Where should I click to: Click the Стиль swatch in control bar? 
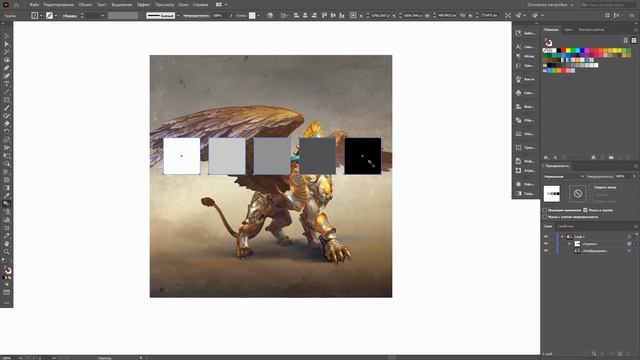pyautogui.click(x=252, y=16)
